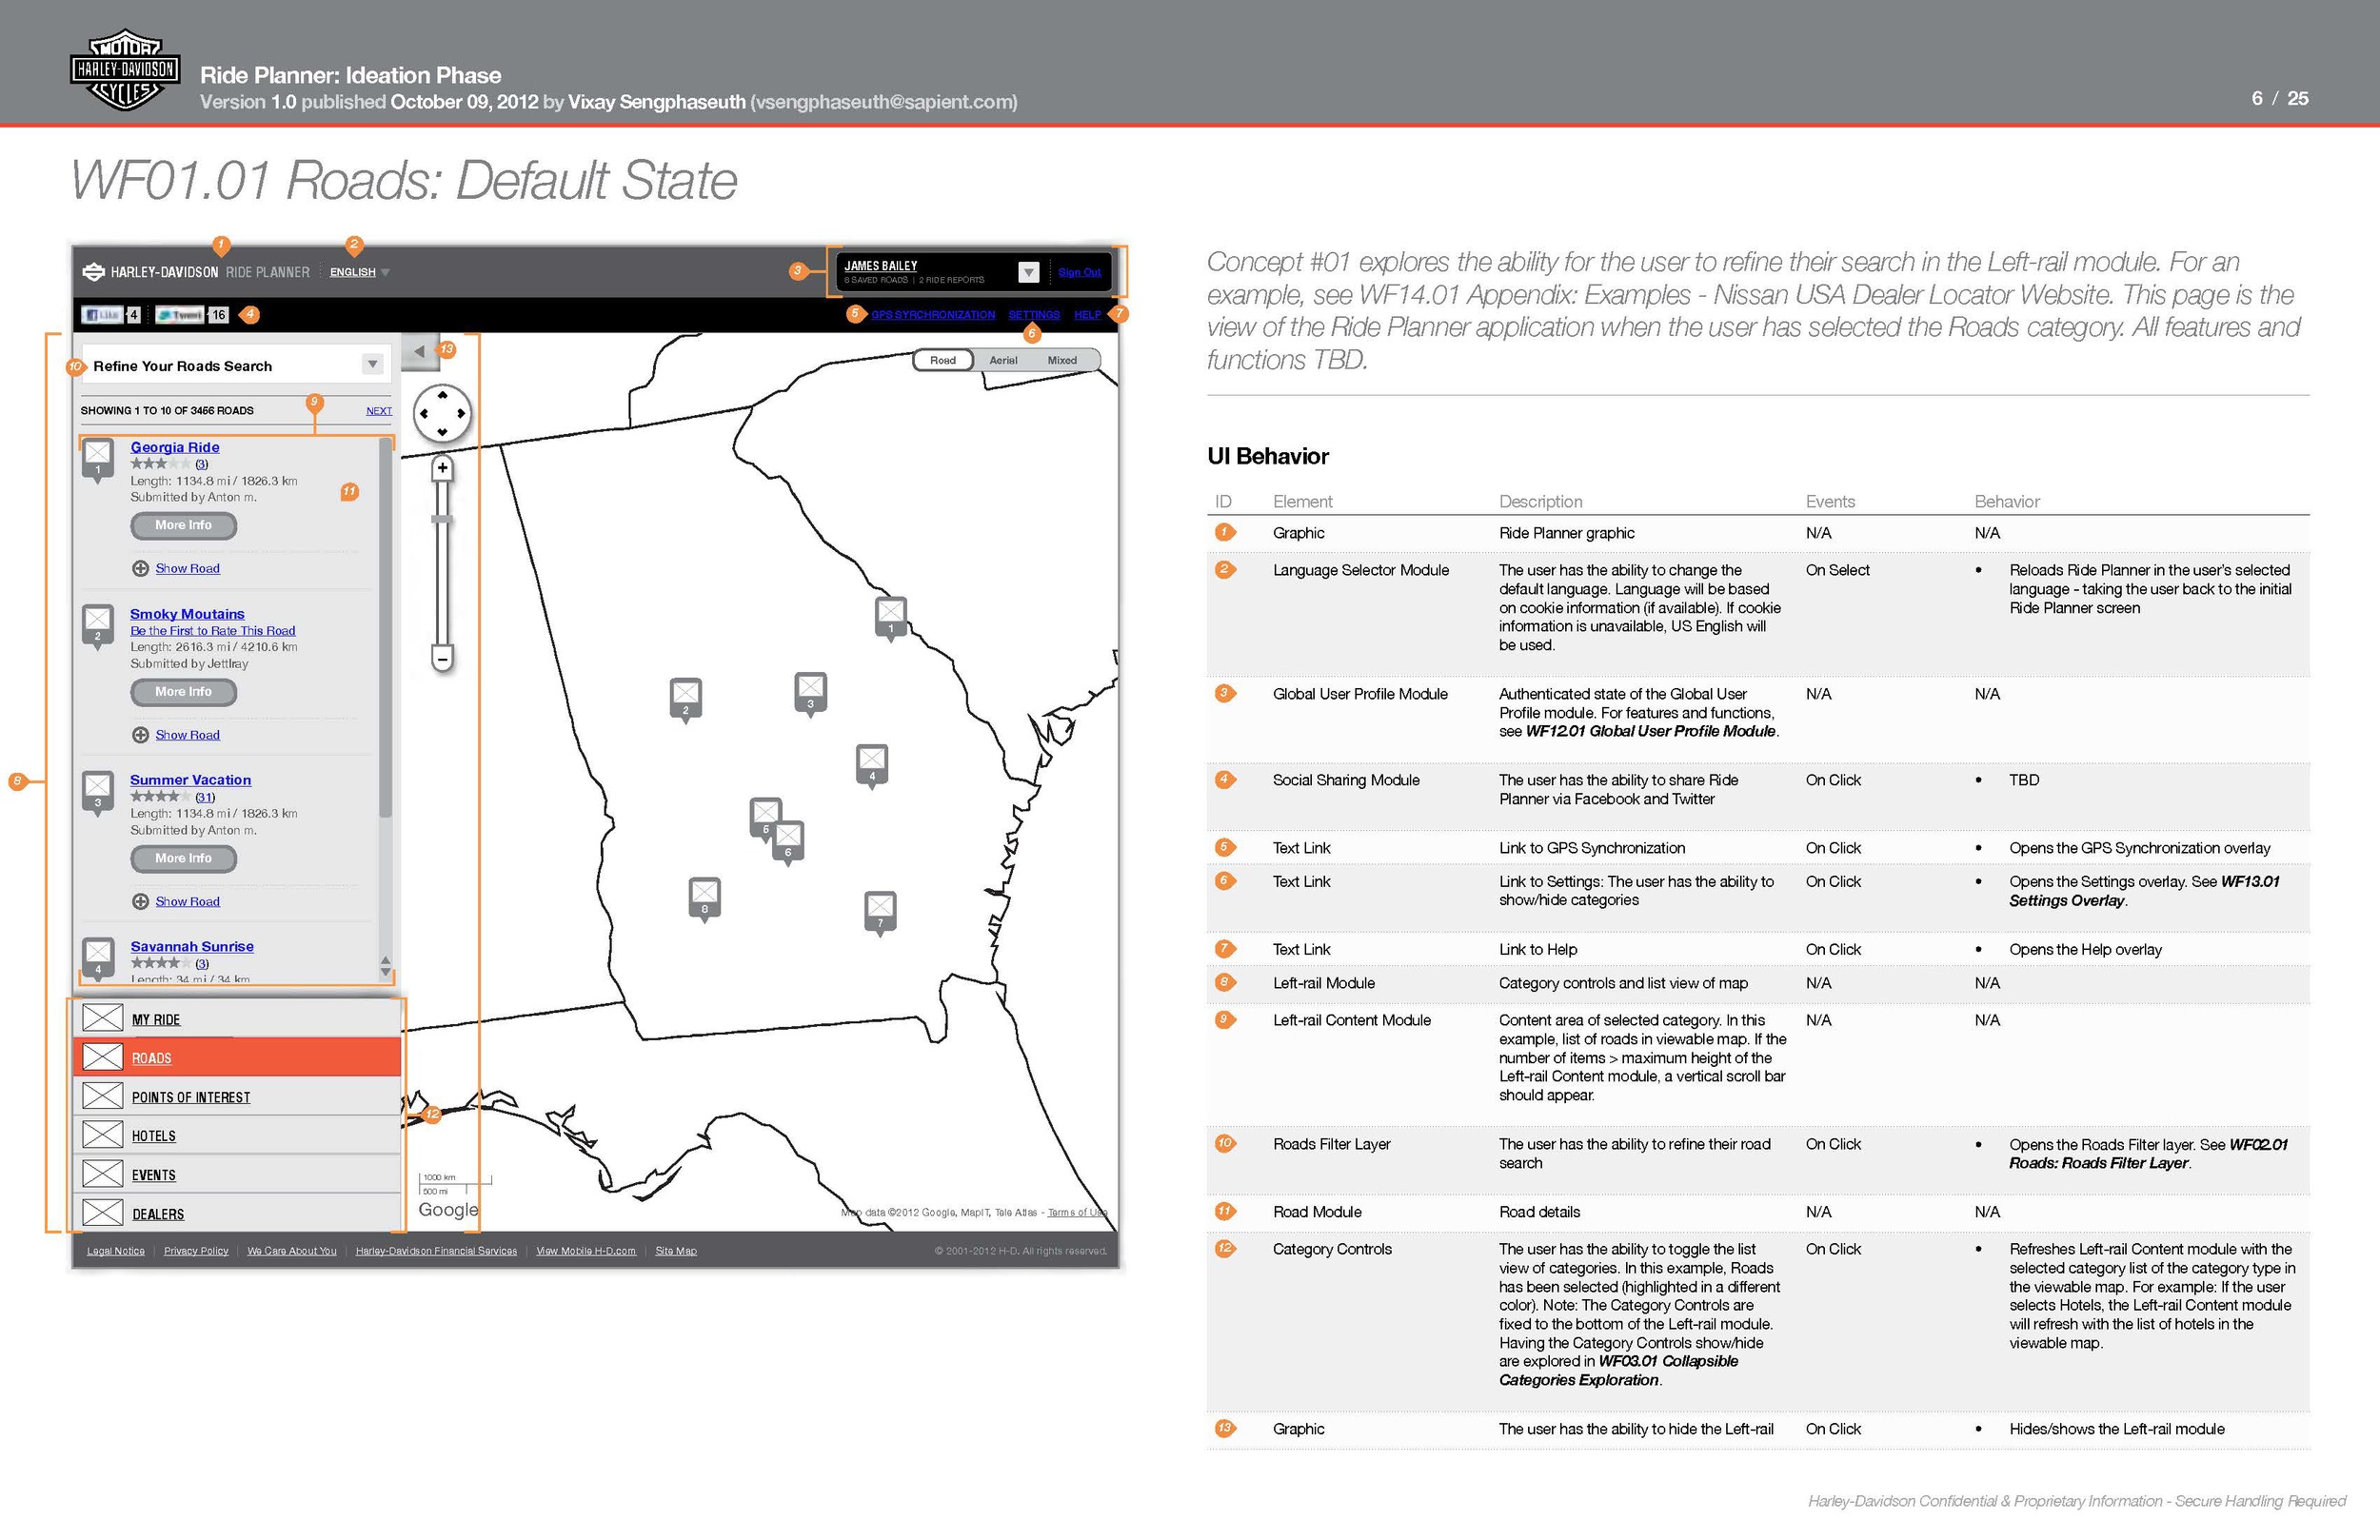The width and height of the screenshot is (2380, 1540).
Task: Click the Harley-Davidson Motor Cycles logo in page header
Action: (x=125, y=69)
